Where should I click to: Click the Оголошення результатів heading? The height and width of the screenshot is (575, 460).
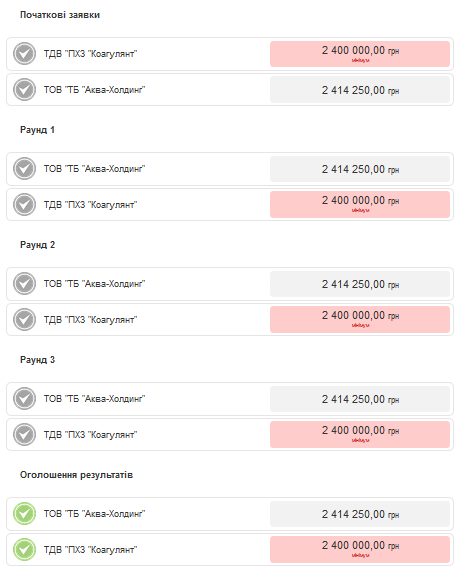[76, 475]
